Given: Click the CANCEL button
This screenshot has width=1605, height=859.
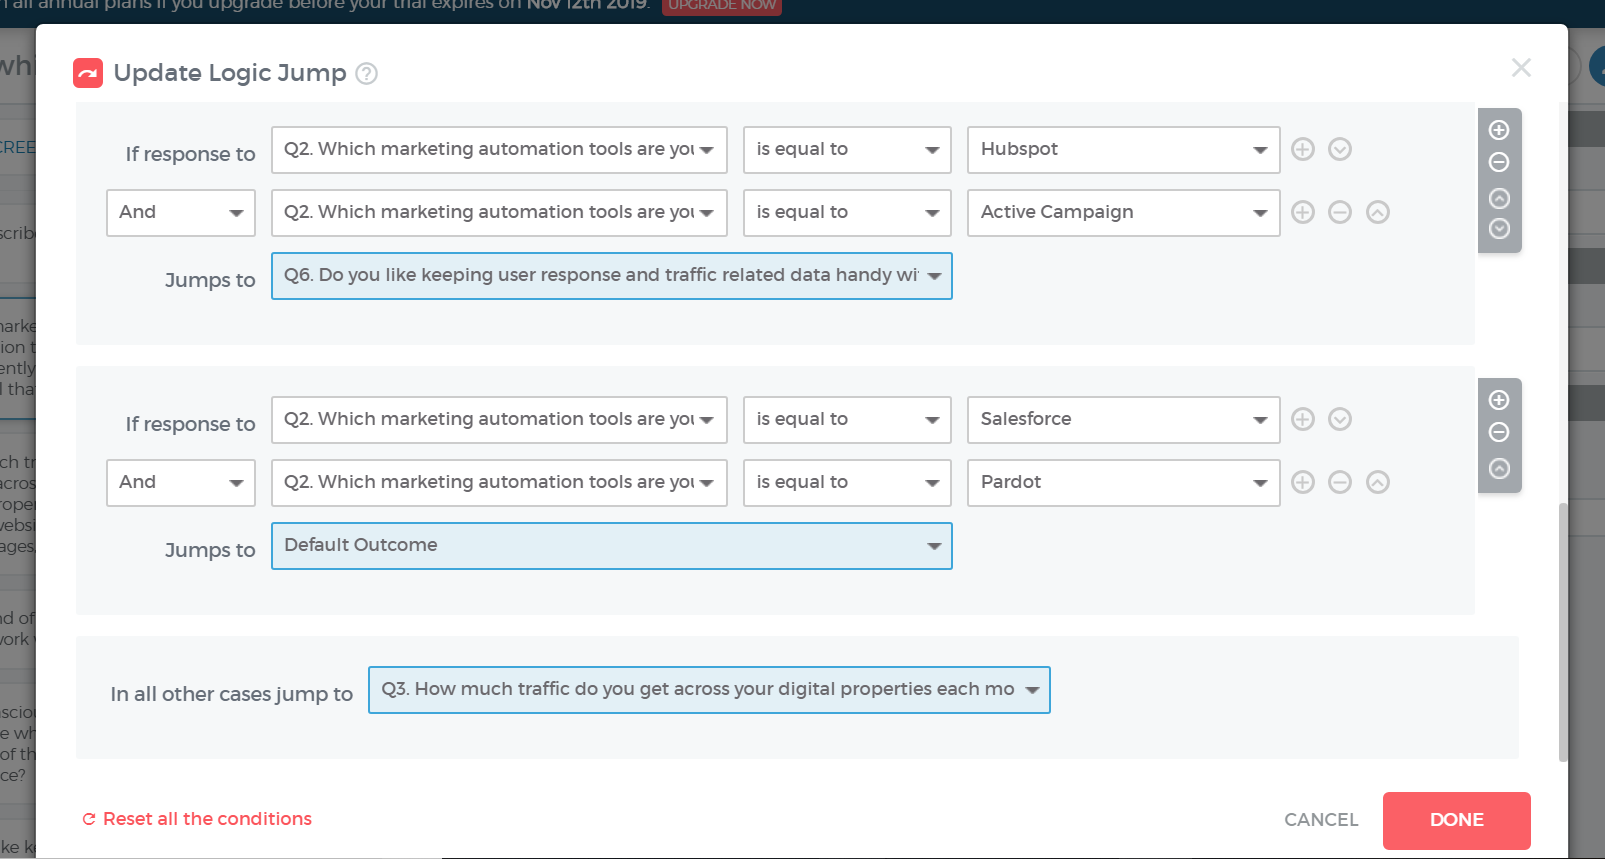Looking at the screenshot, I should click(1321, 820).
